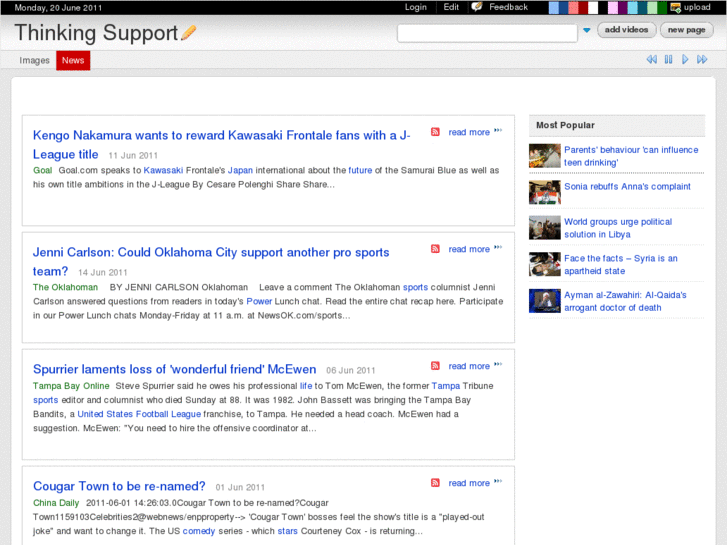Screen dimensions: 727x545
Task: Select the dark red theme swatch
Action: (x=583, y=7)
